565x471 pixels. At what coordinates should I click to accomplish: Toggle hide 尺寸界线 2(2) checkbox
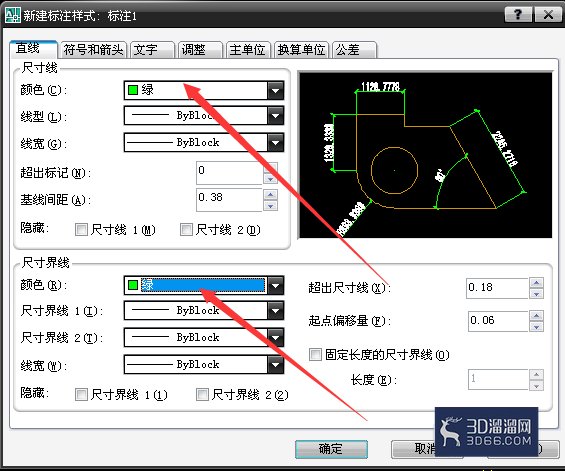click(202, 395)
